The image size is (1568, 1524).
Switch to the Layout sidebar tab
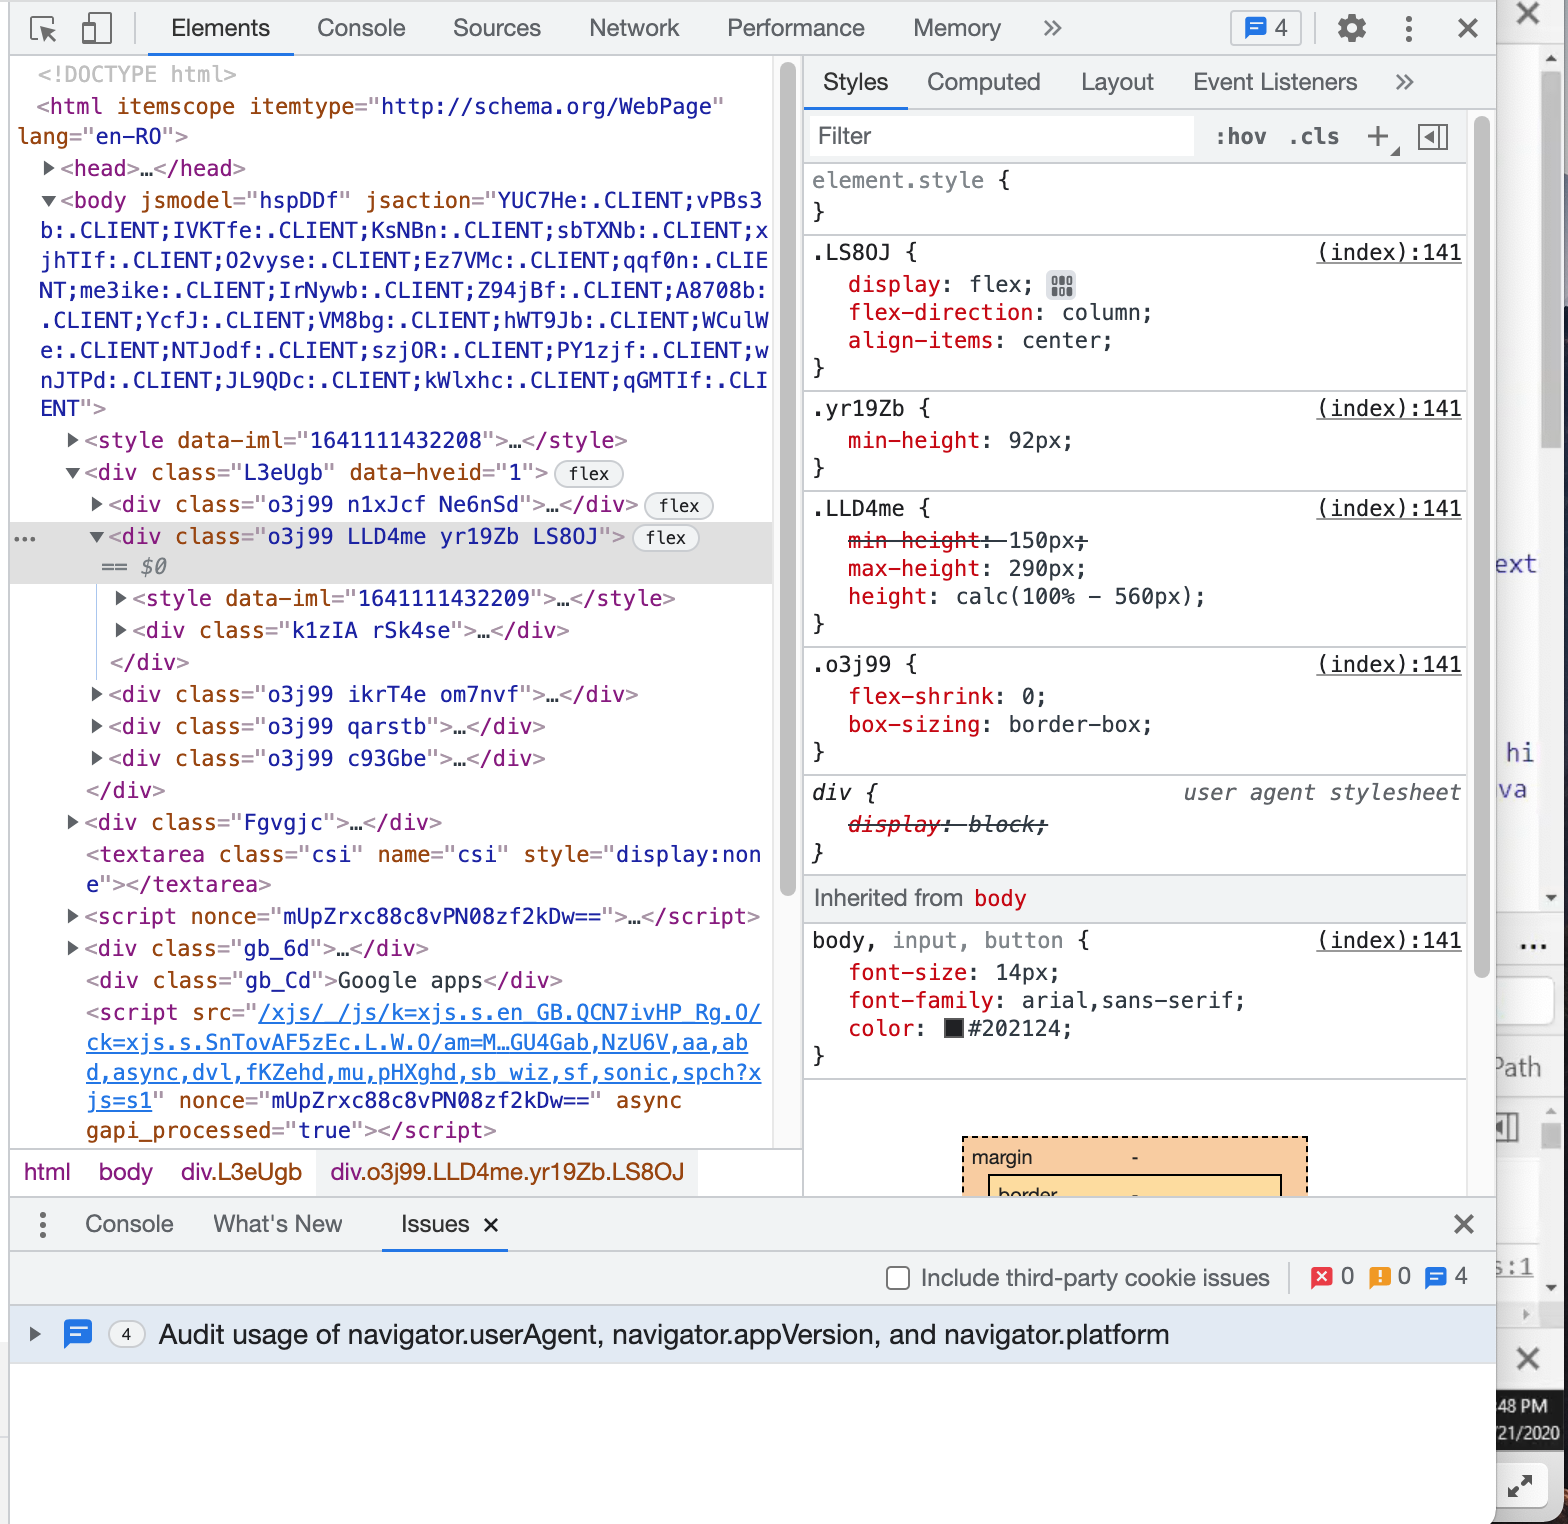tap(1117, 82)
